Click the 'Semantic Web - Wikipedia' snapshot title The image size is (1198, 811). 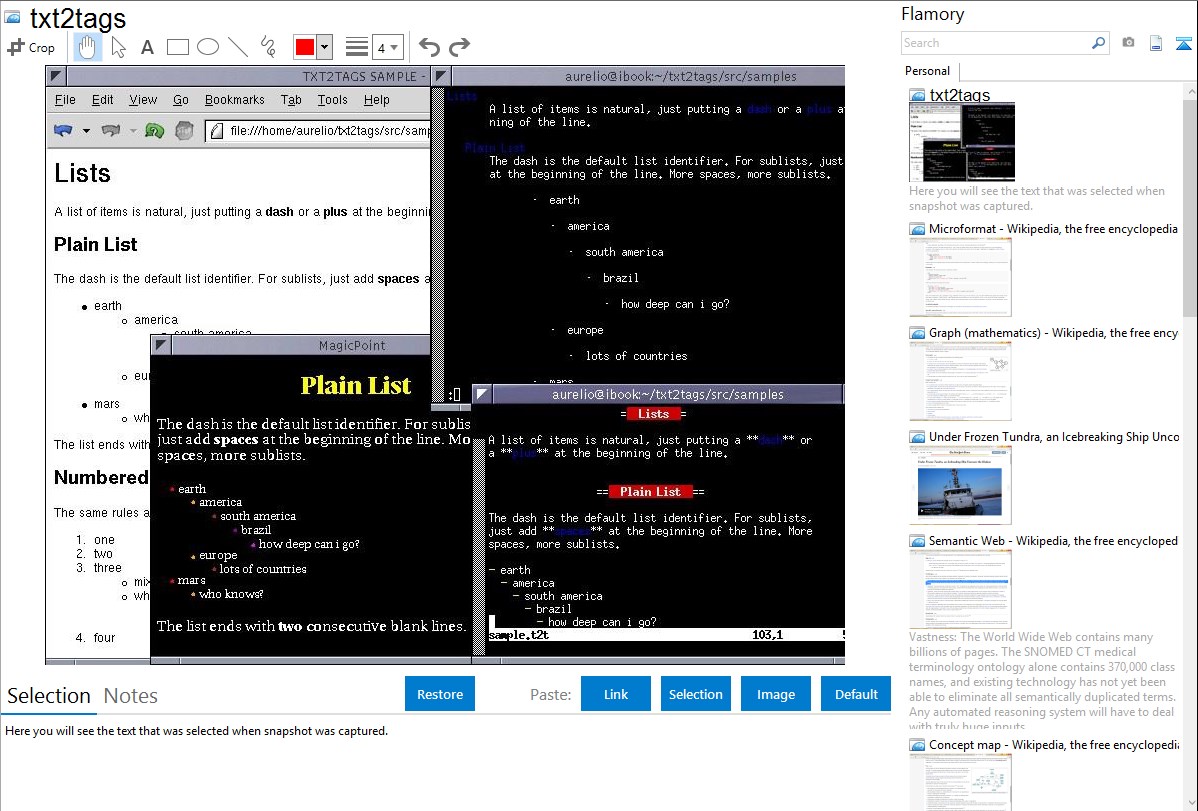click(1053, 540)
